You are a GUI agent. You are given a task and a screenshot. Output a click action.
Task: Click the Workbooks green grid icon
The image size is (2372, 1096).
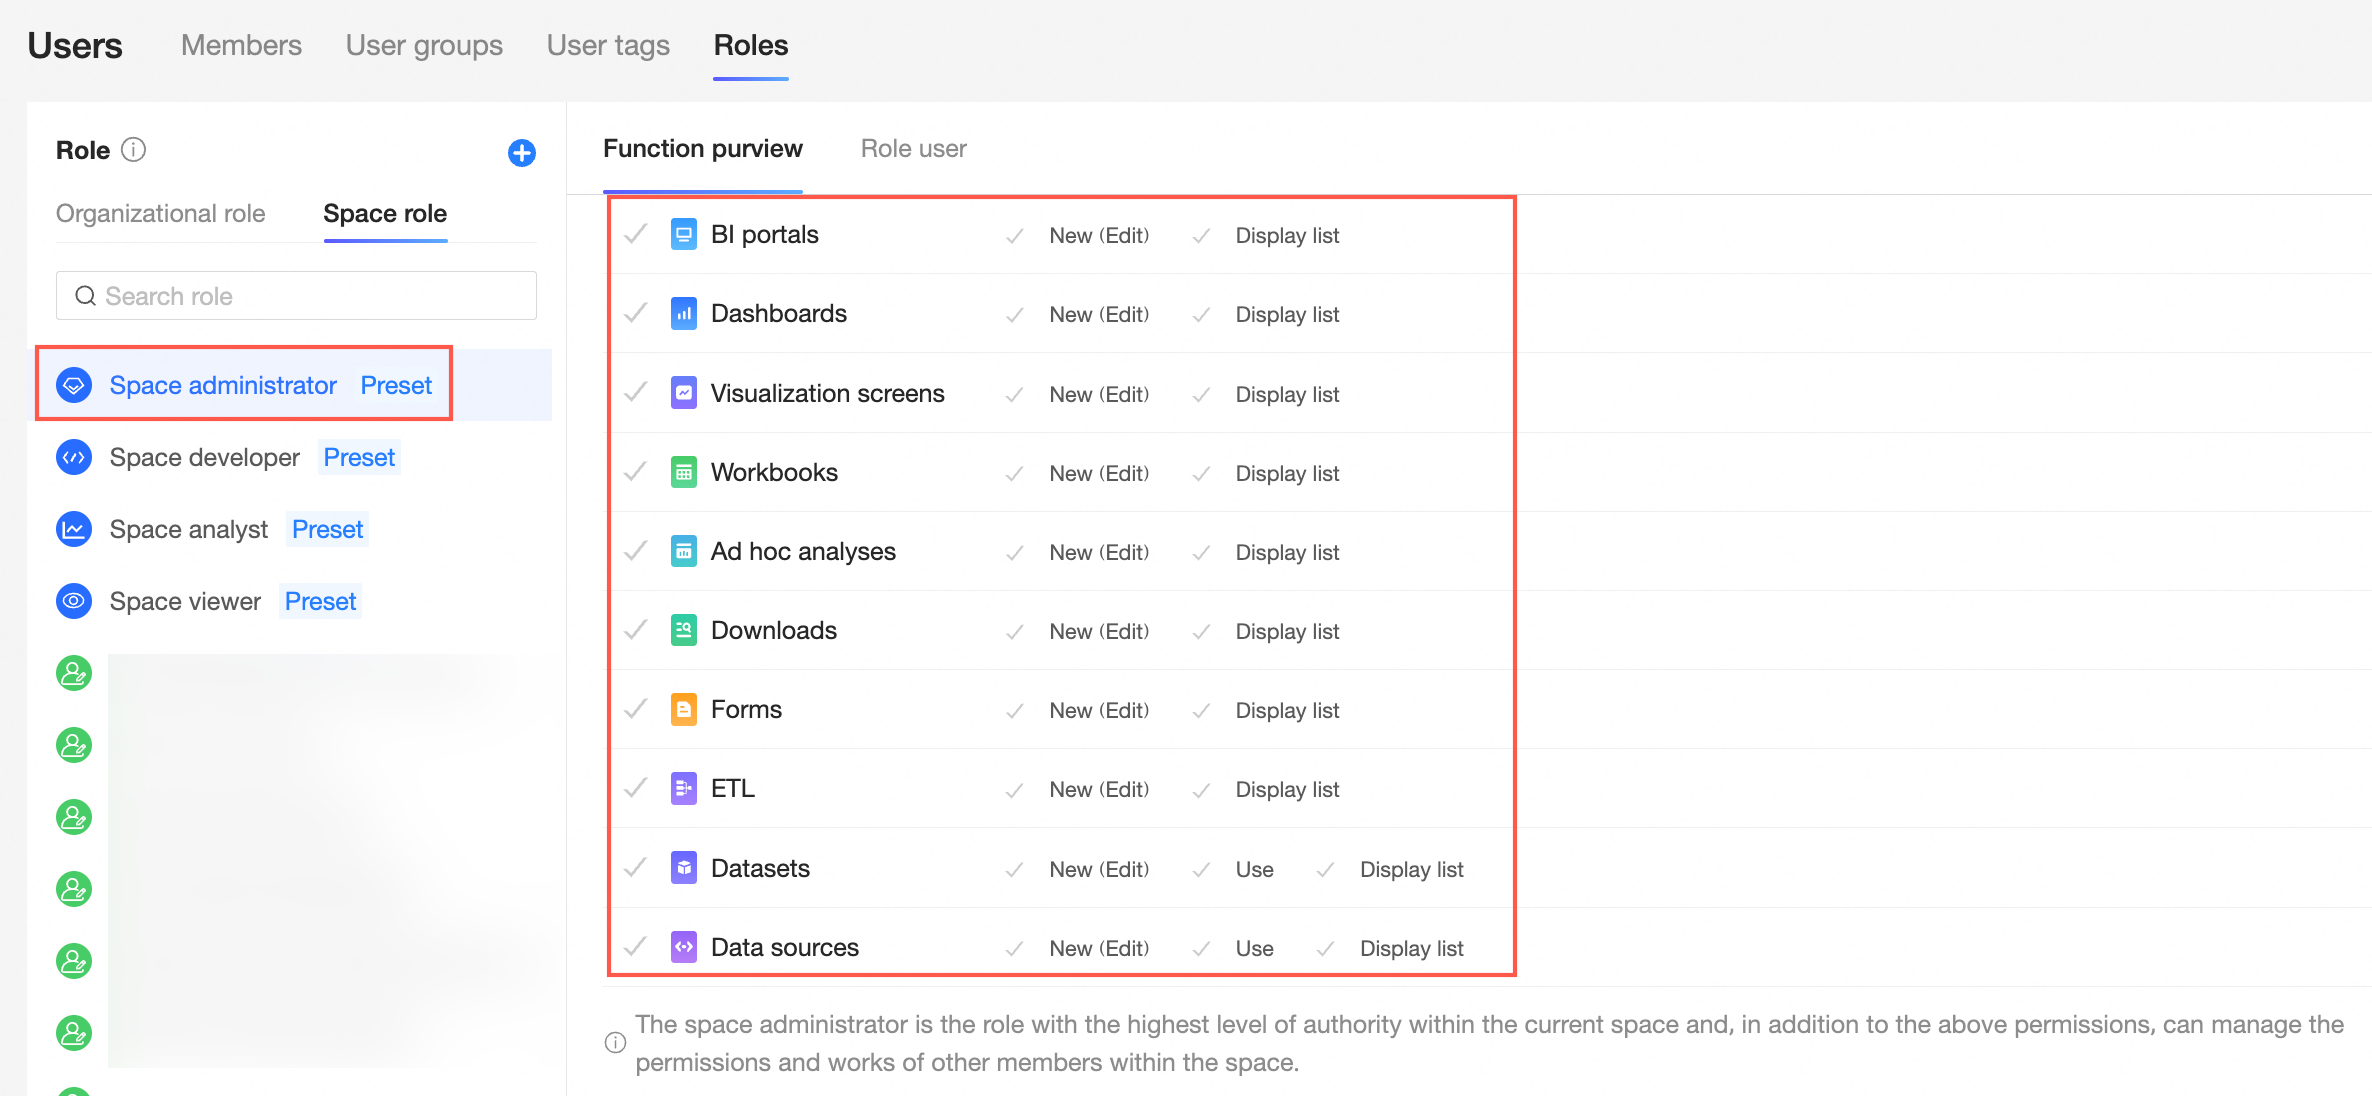[x=684, y=473]
